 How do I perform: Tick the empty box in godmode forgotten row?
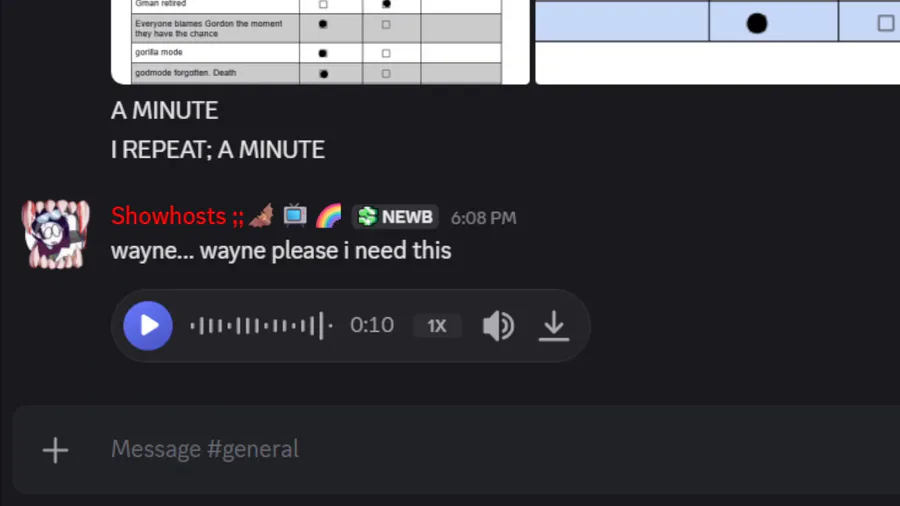click(x=386, y=74)
